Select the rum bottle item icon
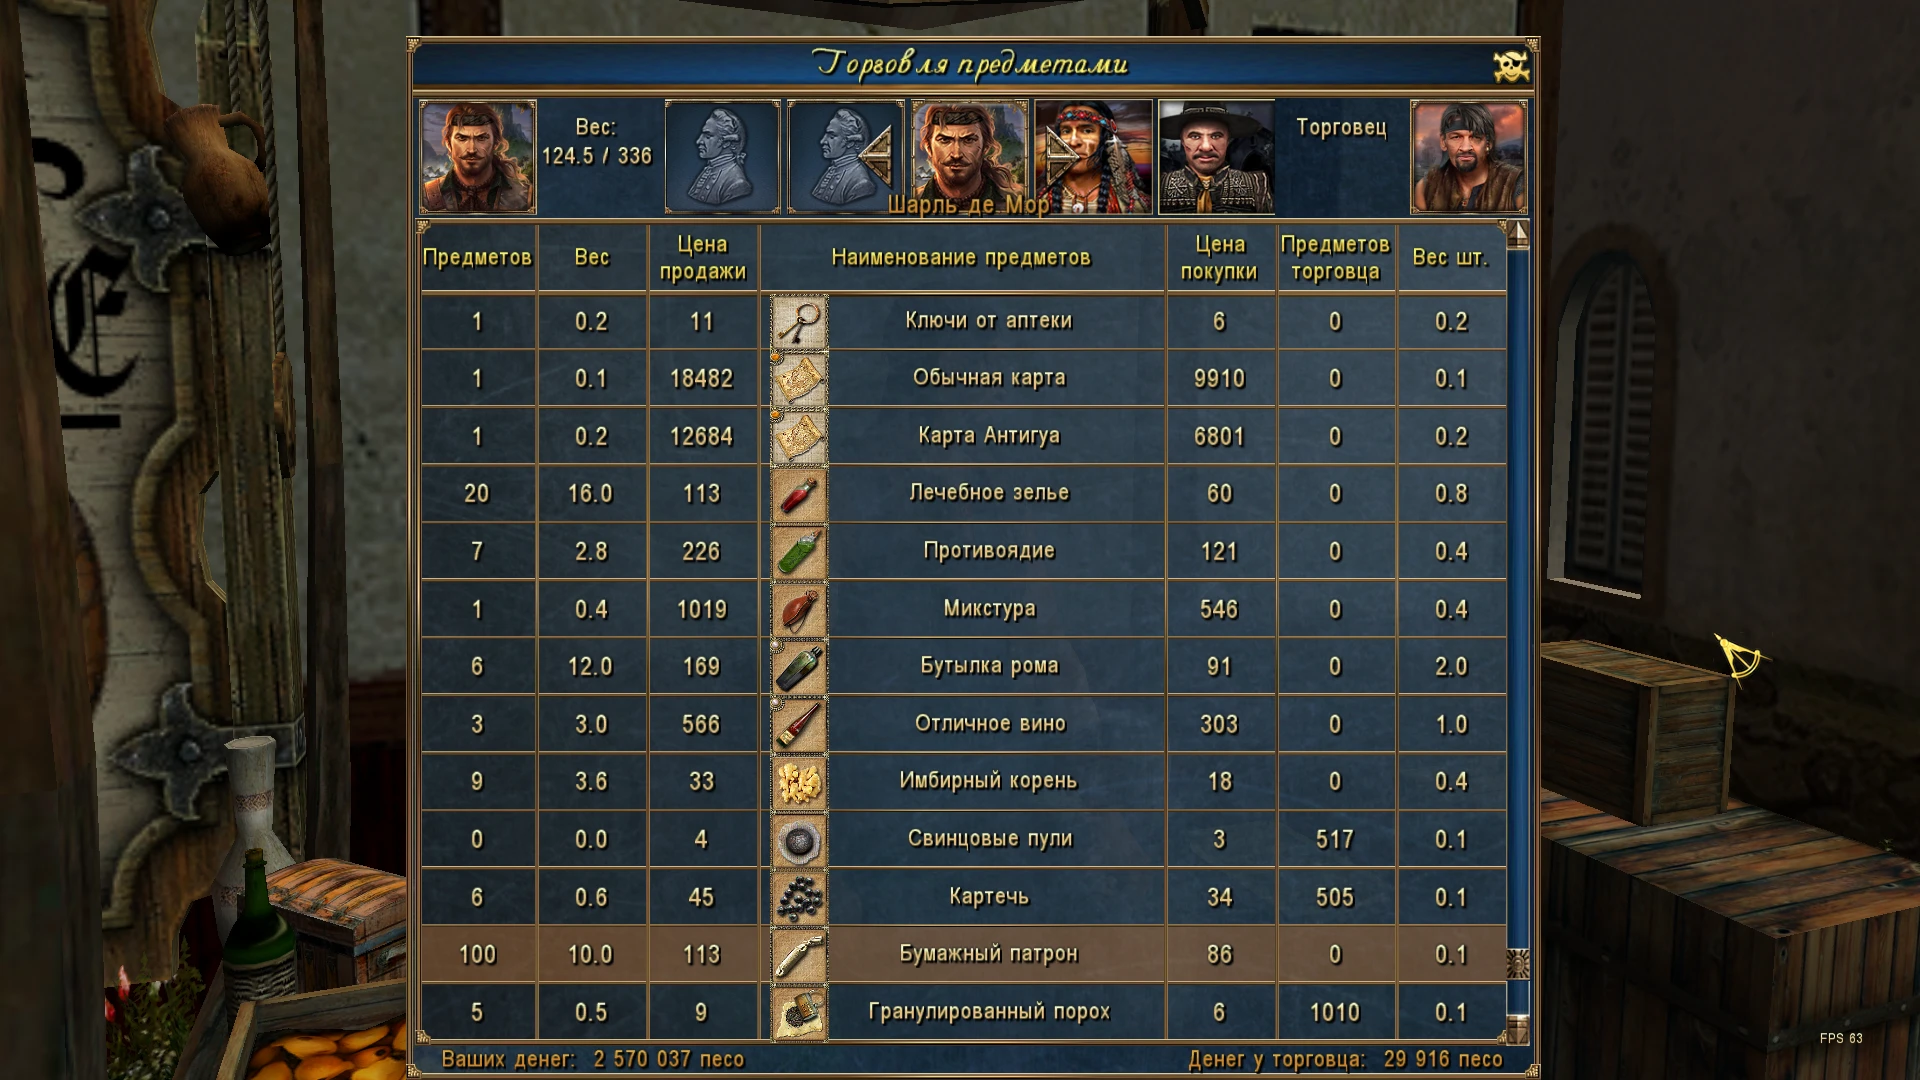Image resolution: width=1920 pixels, height=1080 pixels. point(799,667)
